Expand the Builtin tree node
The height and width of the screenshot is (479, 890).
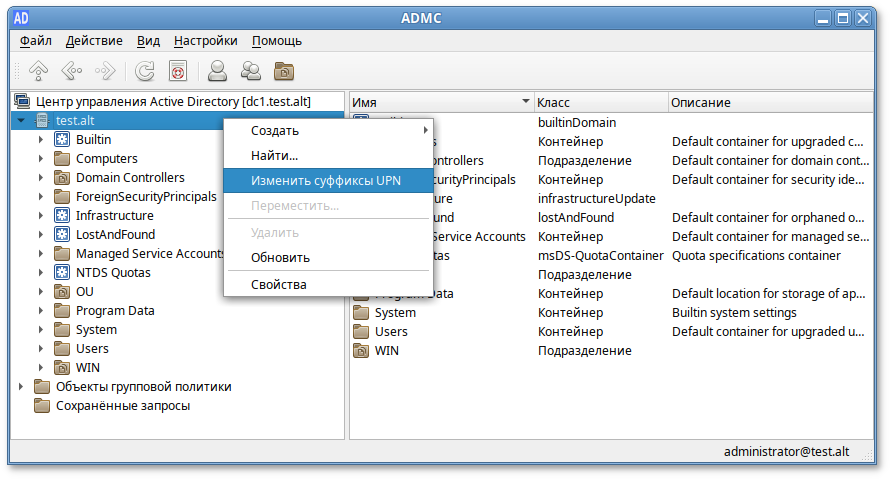[x=41, y=140]
